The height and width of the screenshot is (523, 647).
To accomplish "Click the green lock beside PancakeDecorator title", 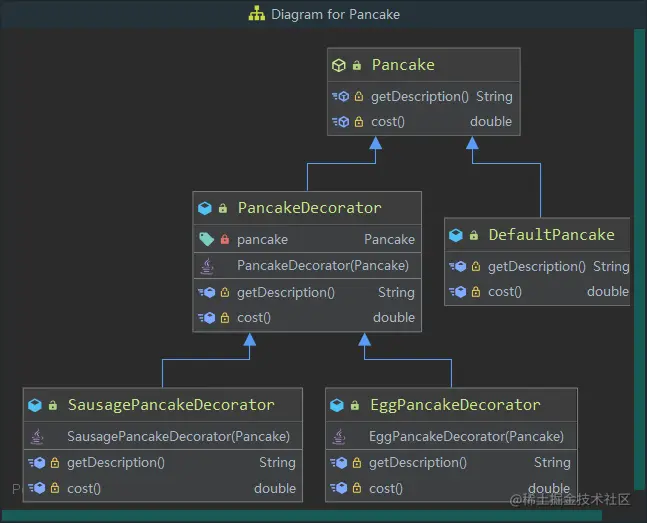I will click(x=223, y=208).
